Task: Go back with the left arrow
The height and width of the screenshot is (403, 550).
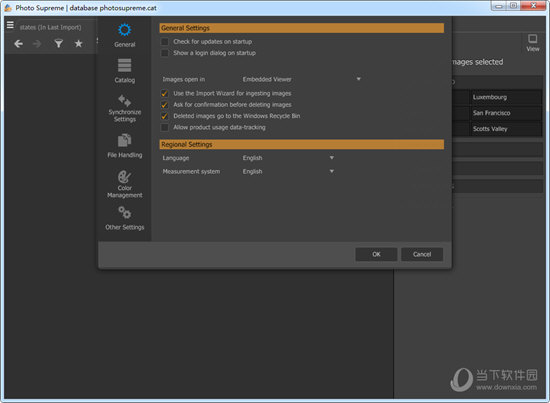Action: (19, 43)
